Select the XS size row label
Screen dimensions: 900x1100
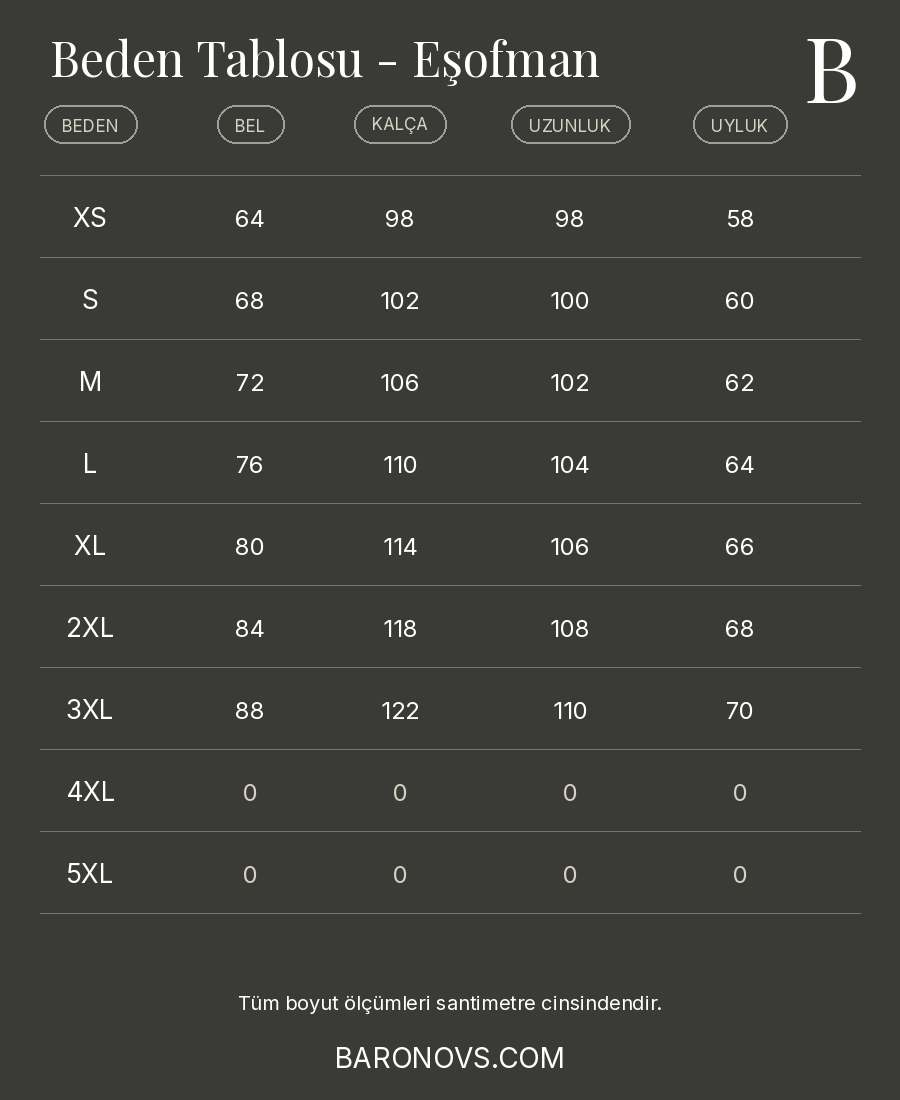[x=90, y=218]
